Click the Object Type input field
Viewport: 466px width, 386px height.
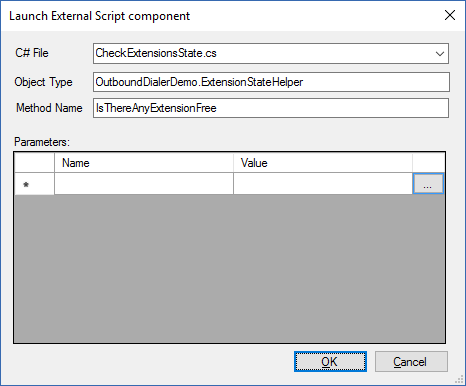(x=271, y=82)
